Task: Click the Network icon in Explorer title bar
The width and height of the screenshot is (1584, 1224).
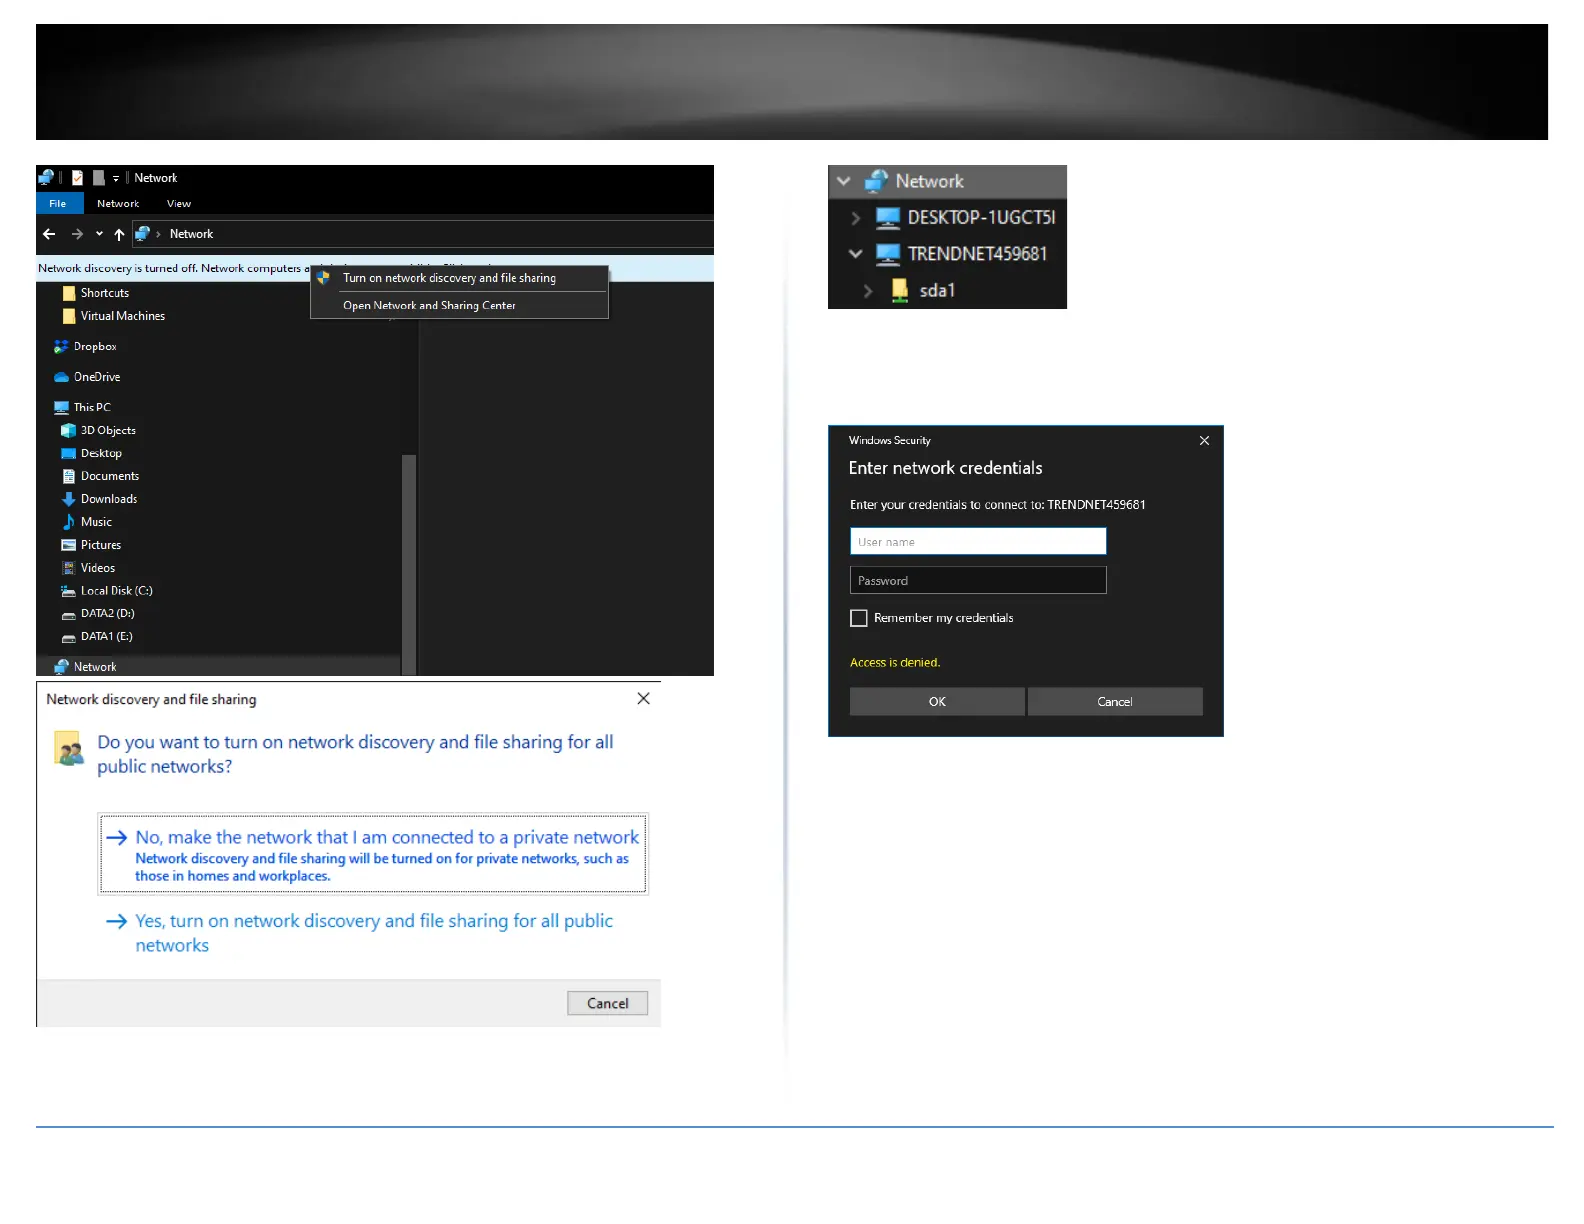Action: point(46,178)
